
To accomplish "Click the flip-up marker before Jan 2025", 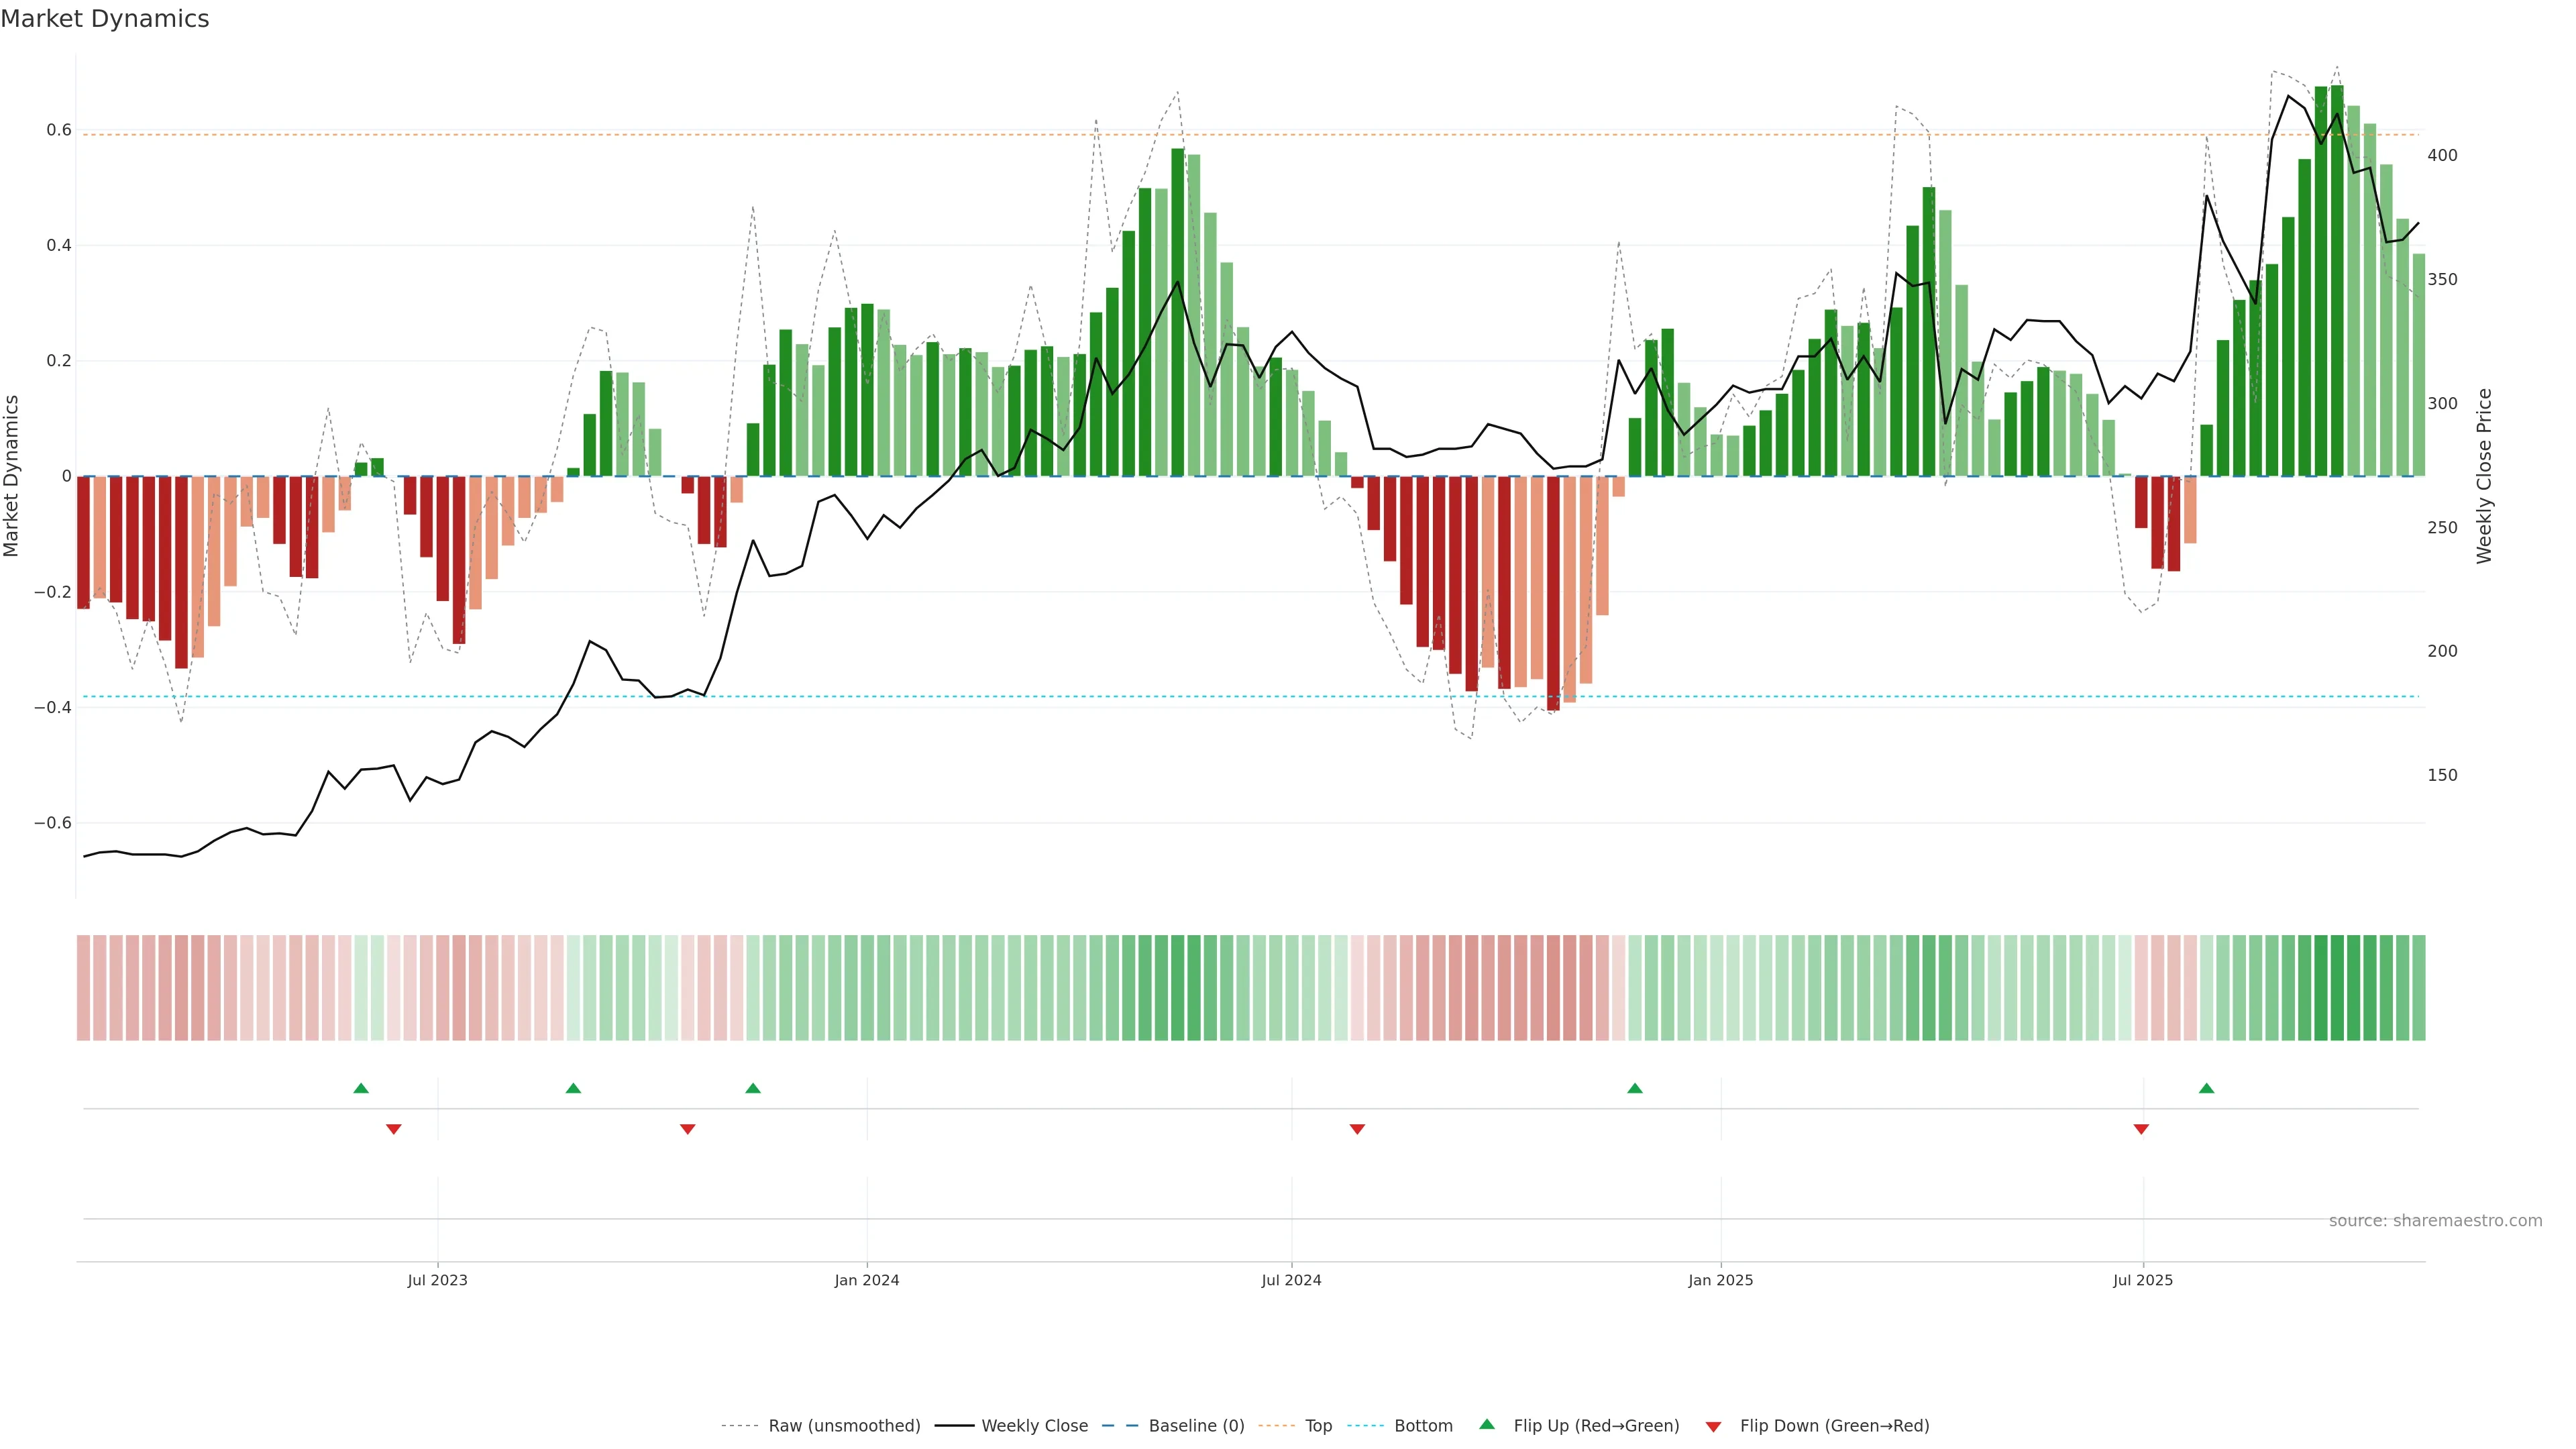I will (1634, 1088).
